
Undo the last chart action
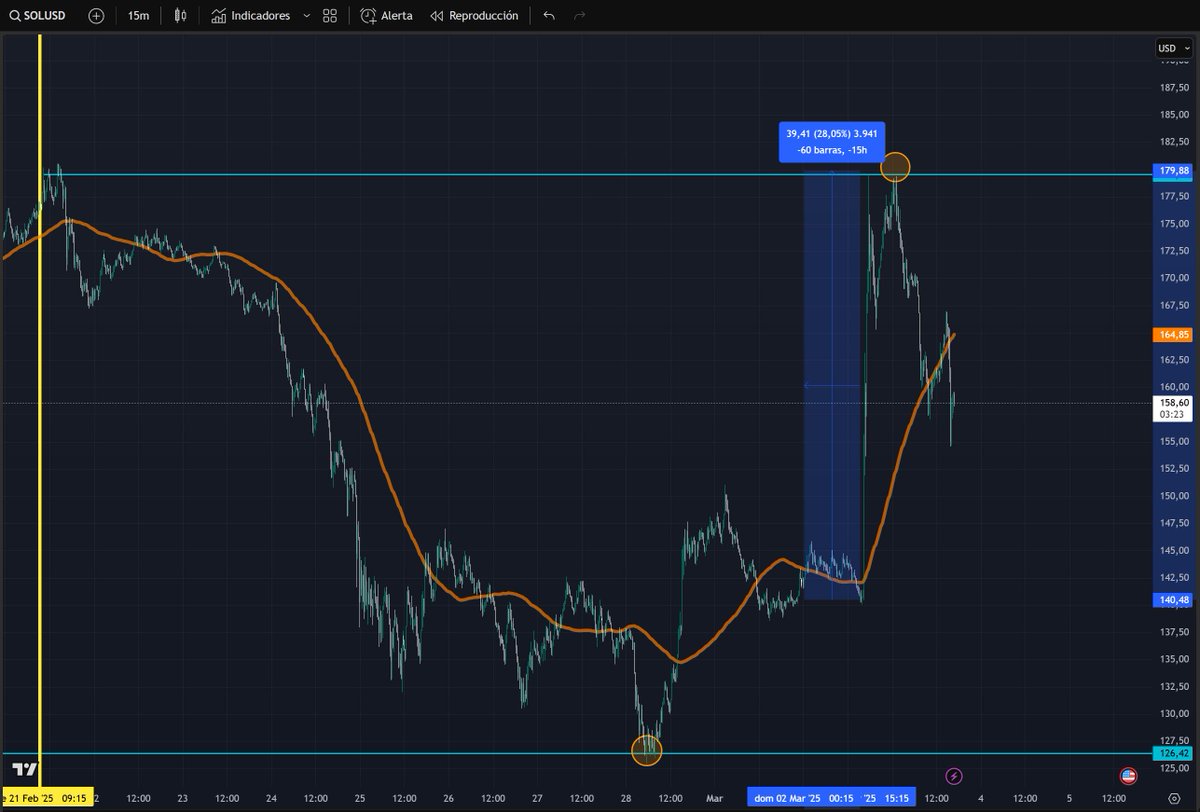548,16
